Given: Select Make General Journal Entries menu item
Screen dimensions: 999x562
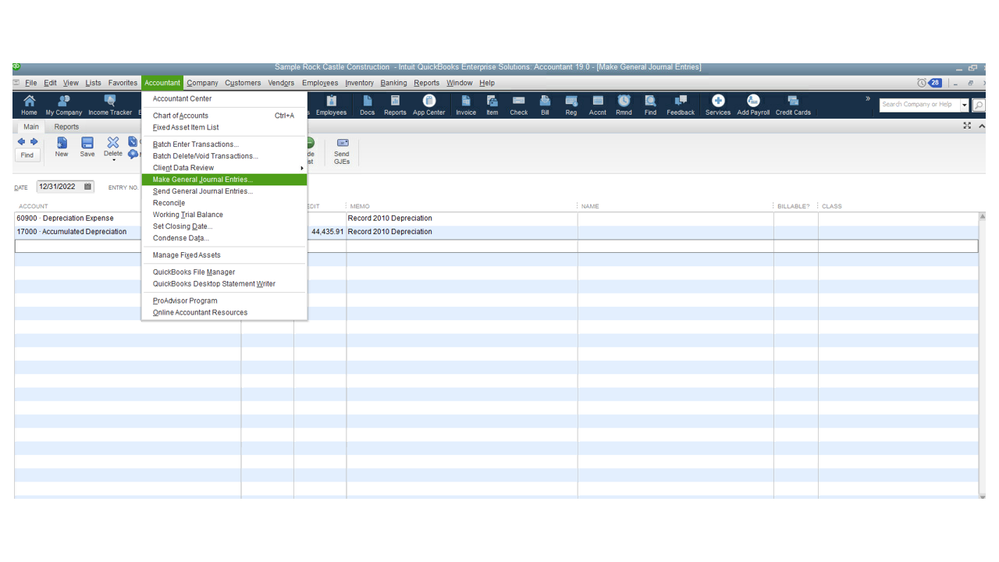Looking at the screenshot, I should point(203,180).
